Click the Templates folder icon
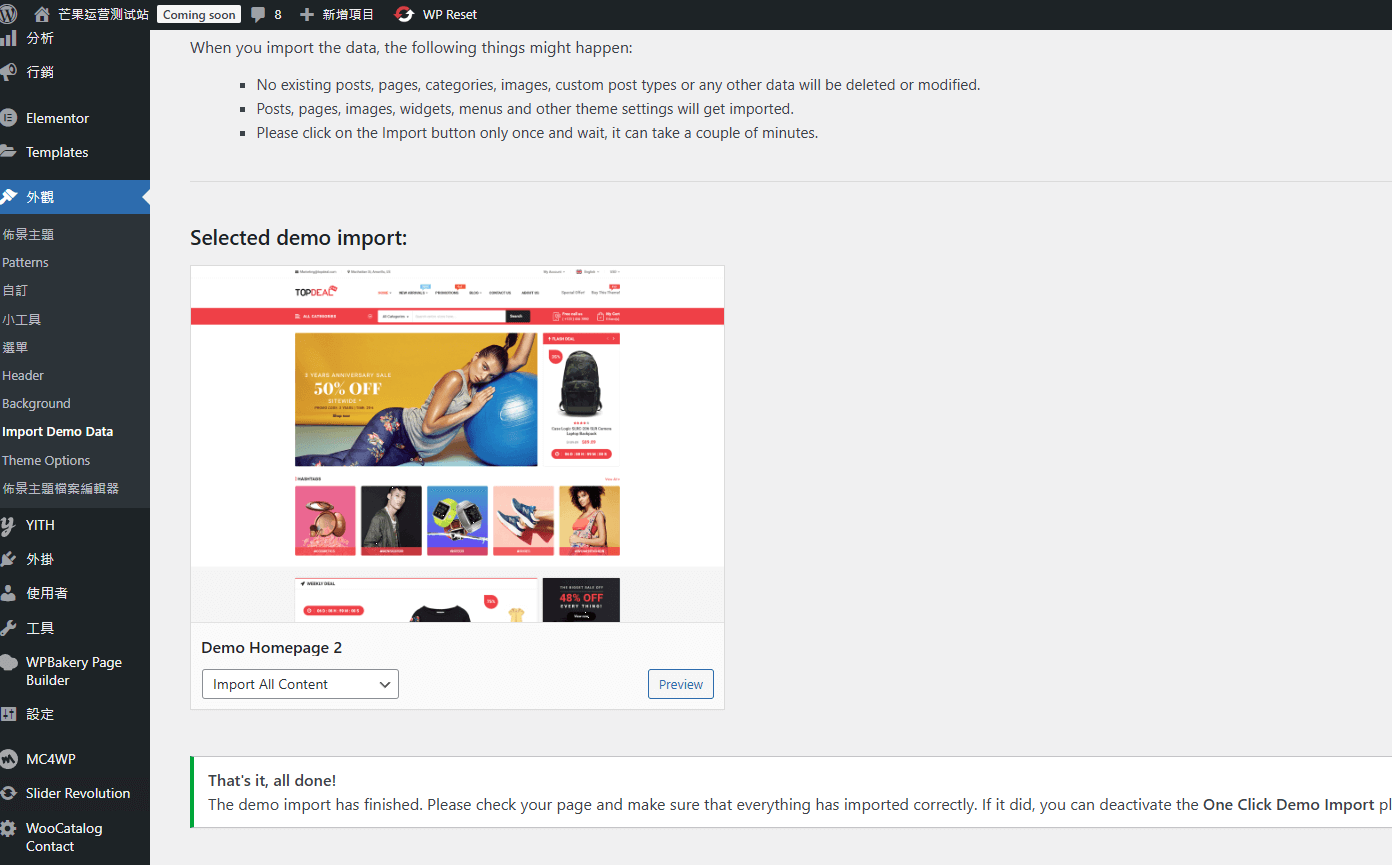Image resolution: width=1392 pixels, height=865 pixels. (9, 152)
